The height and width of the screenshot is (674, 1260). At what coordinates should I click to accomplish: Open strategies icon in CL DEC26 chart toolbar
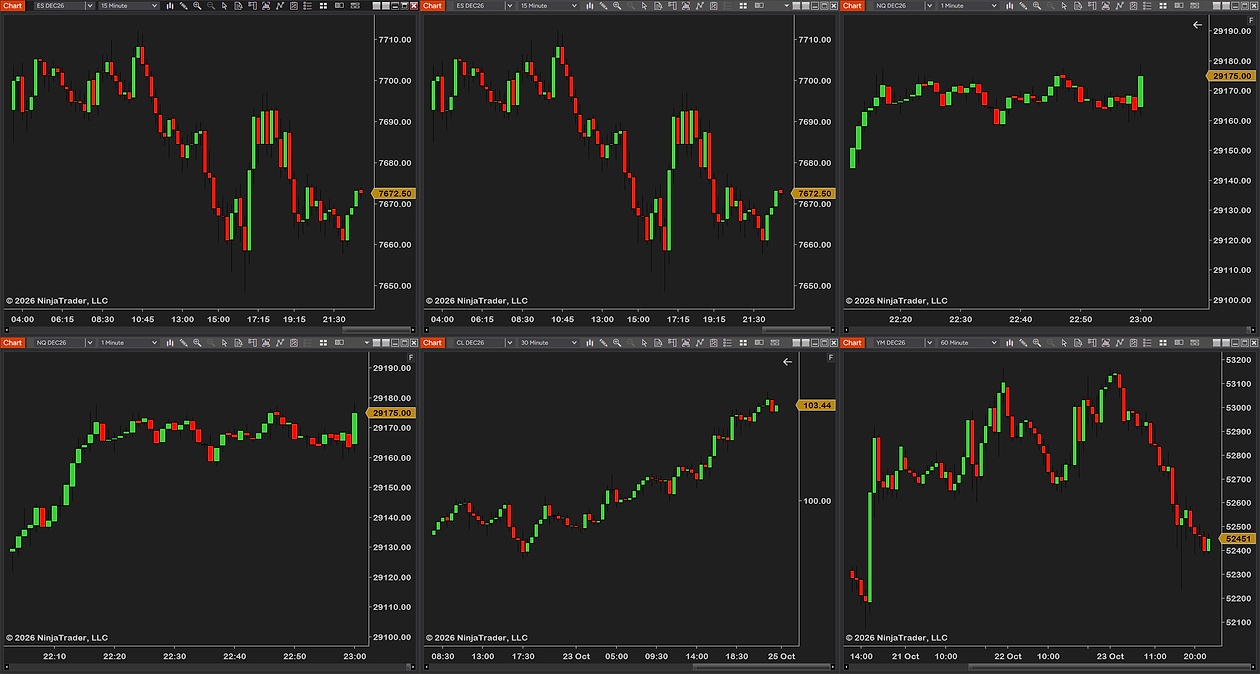click(x=713, y=342)
